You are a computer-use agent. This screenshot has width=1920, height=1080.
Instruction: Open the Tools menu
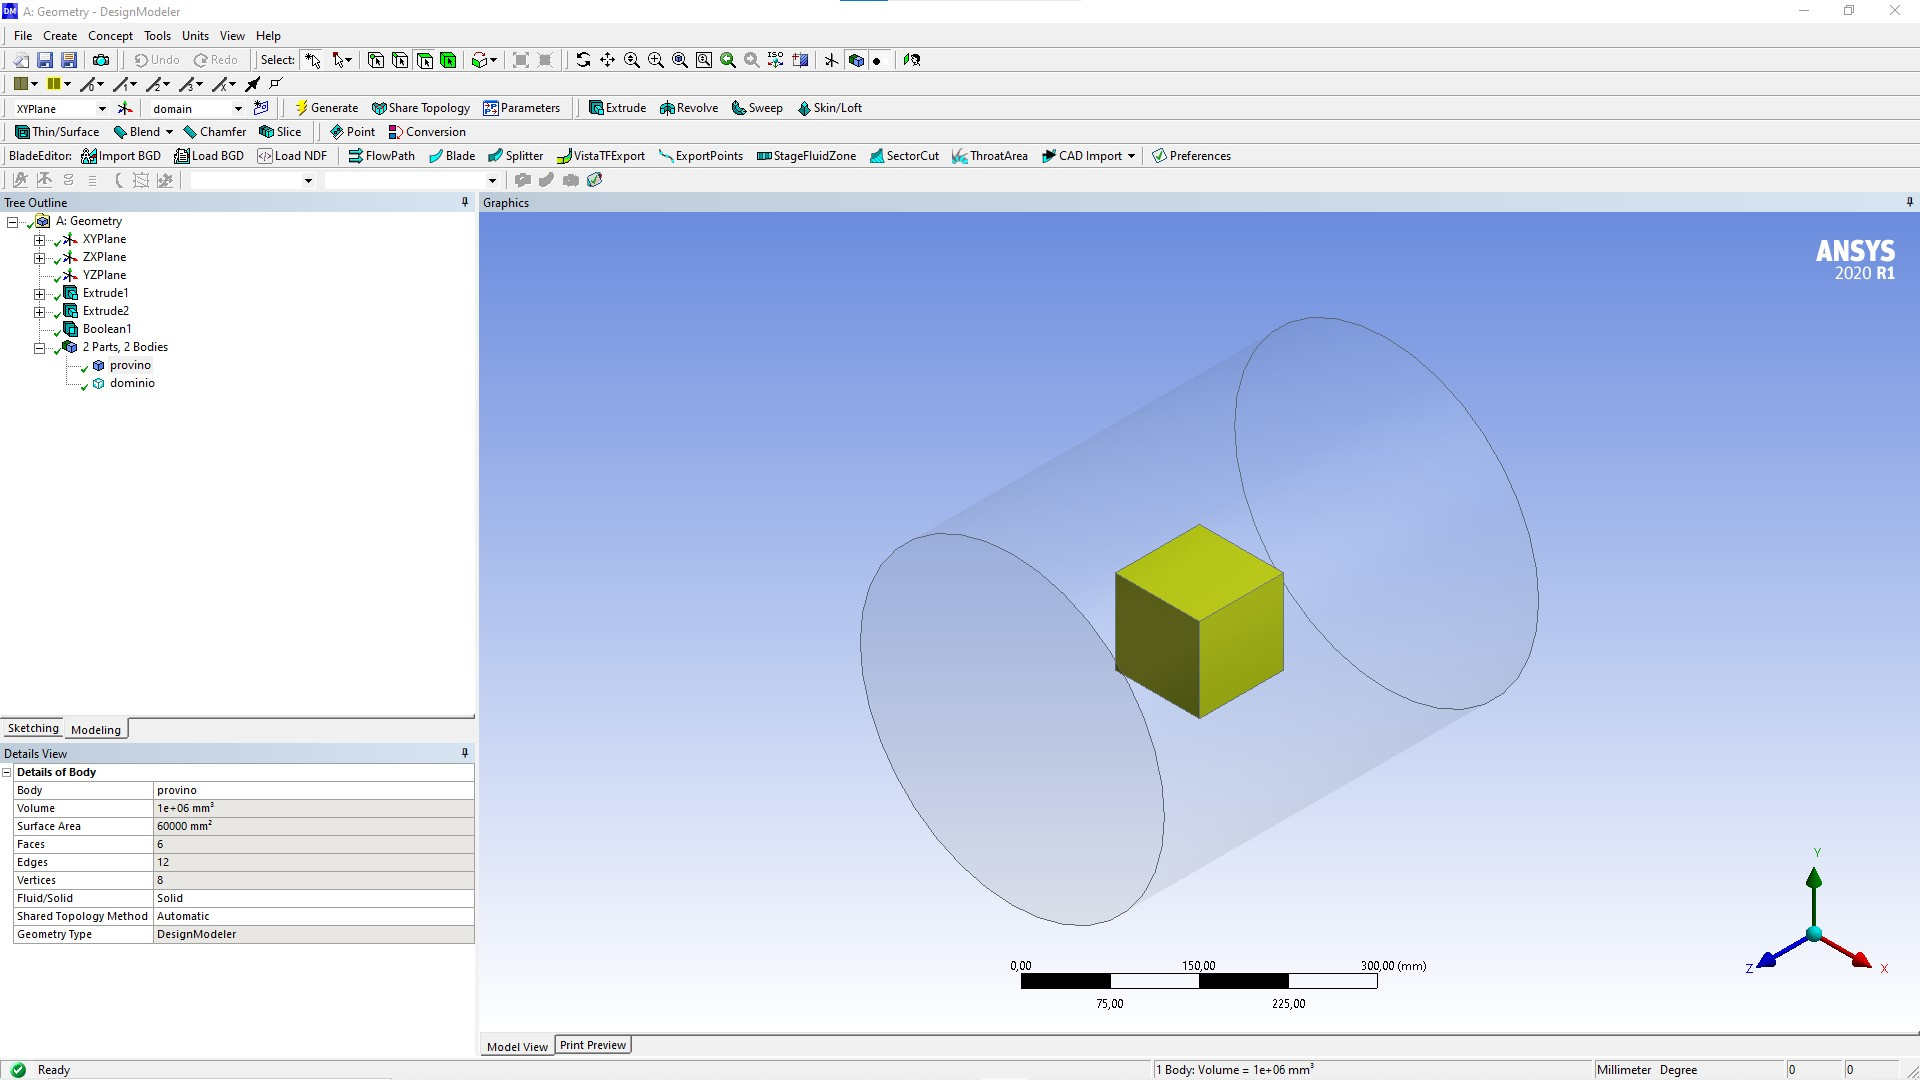[157, 36]
